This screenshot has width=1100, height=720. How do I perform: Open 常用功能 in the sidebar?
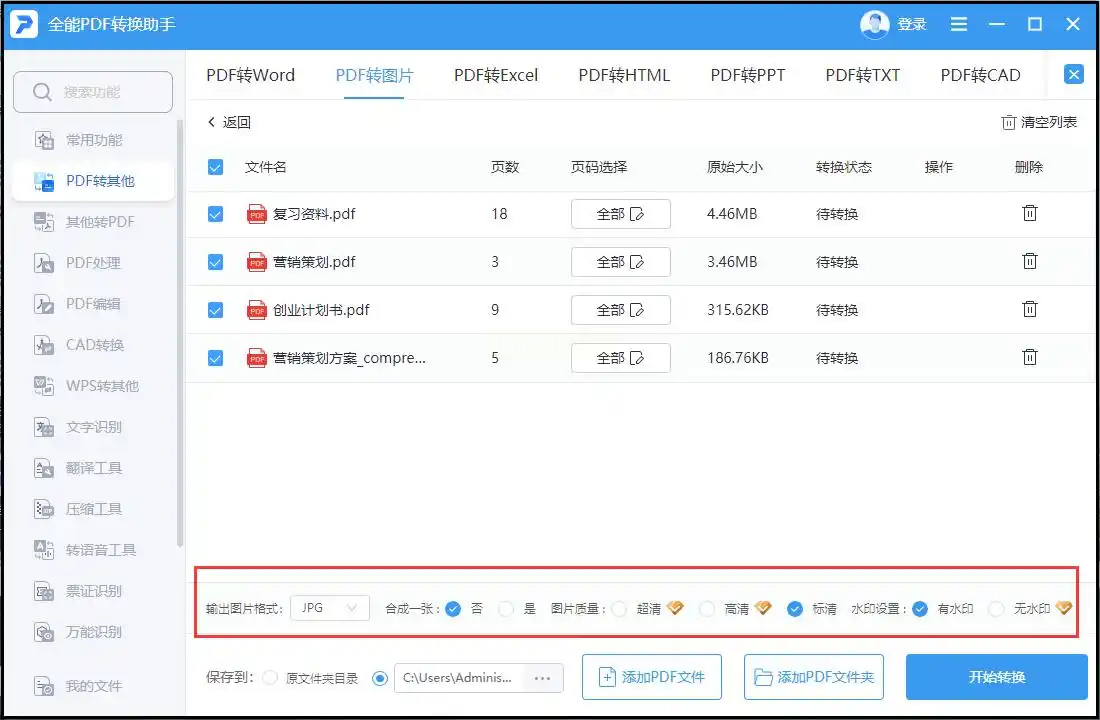(93, 140)
